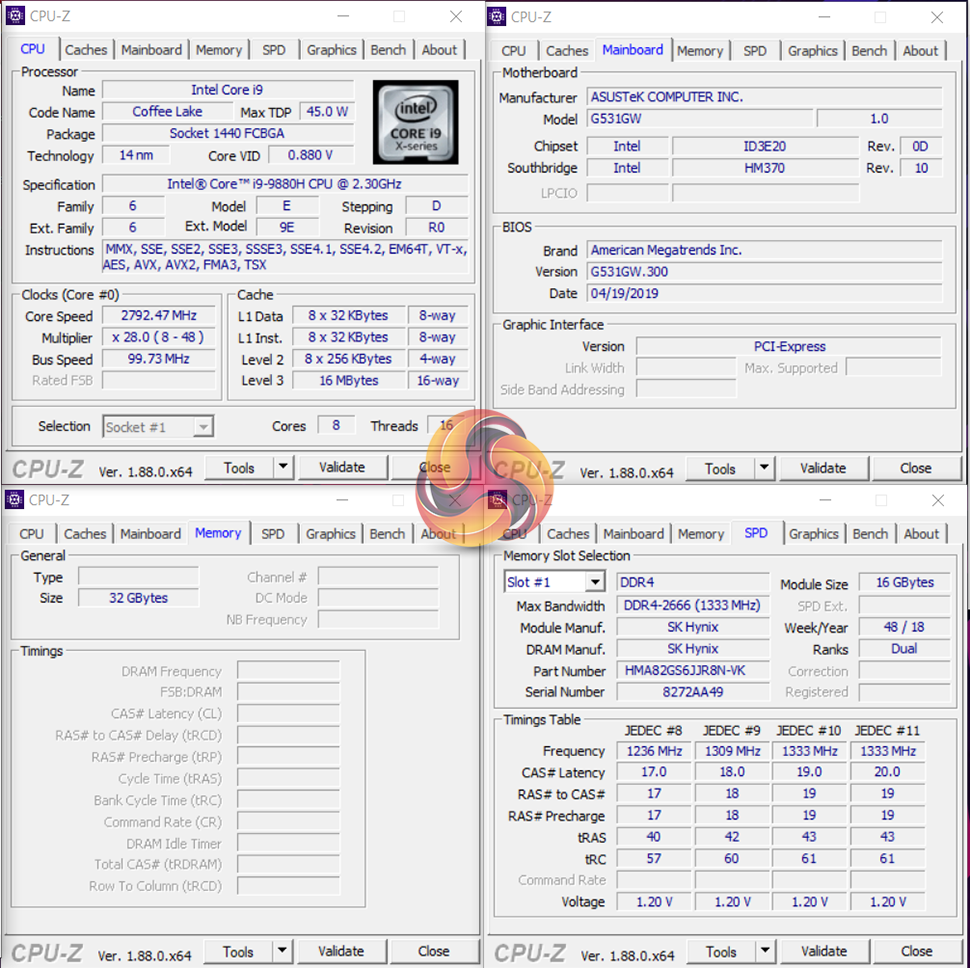Click Validate in the CPU window
The width and height of the screenshot is (970, 968).
[342, 468]
